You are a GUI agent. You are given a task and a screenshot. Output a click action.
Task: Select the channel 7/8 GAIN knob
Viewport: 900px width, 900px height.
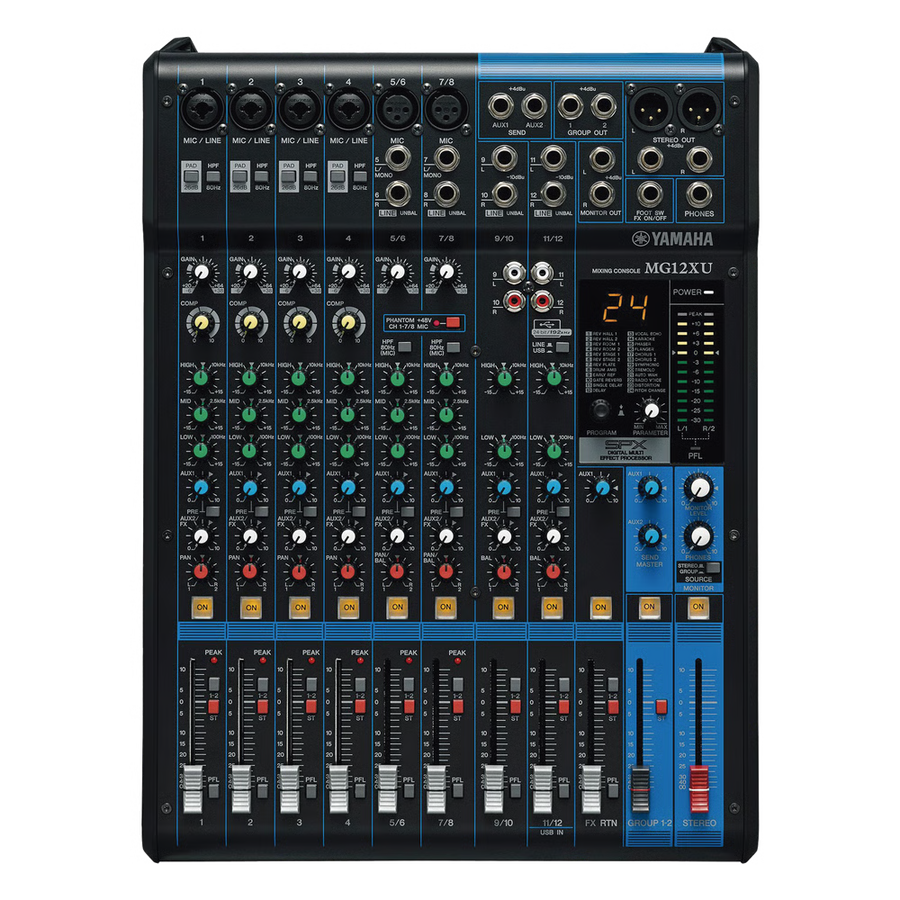446,271
